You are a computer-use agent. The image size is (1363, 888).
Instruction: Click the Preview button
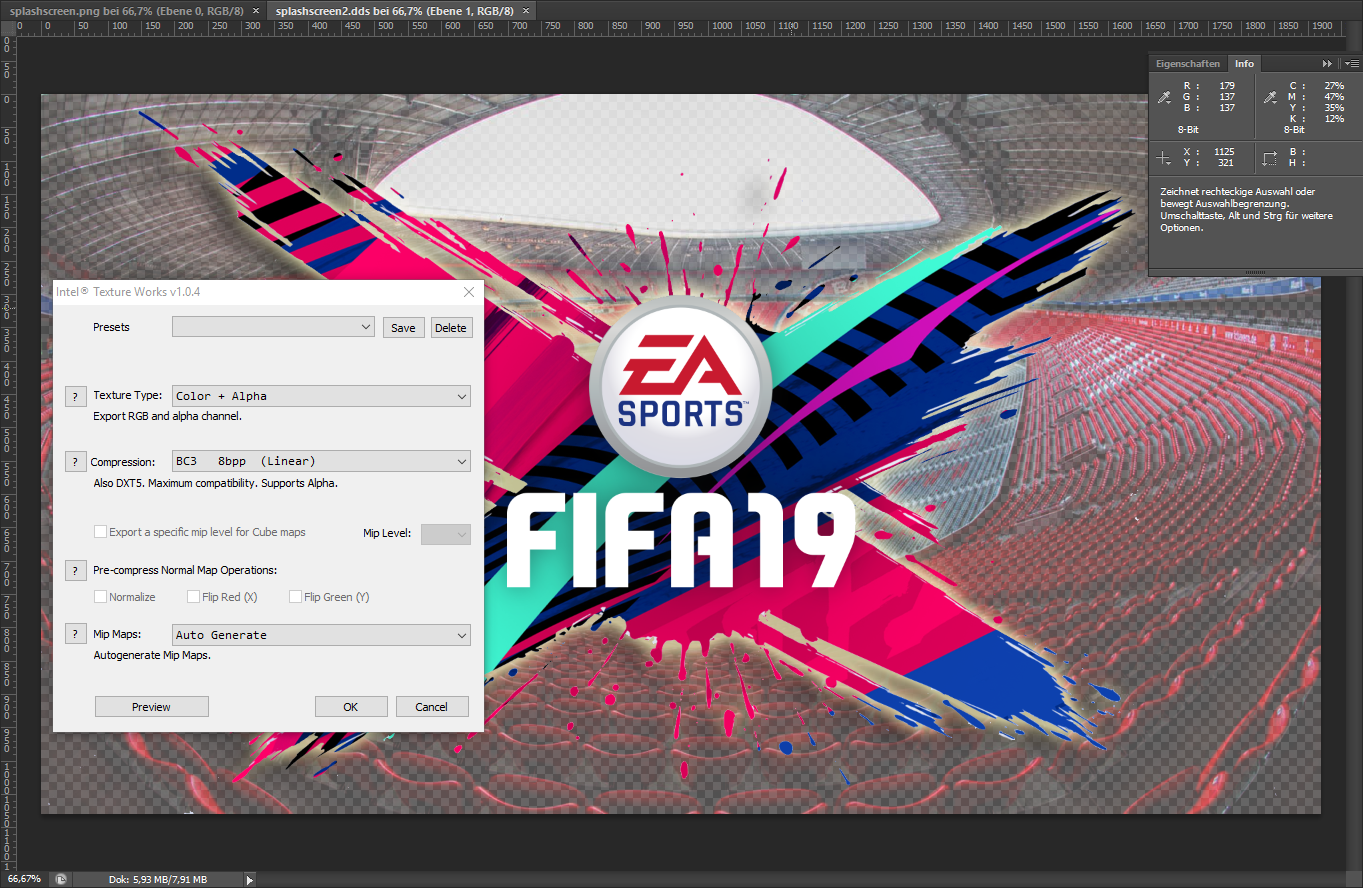tap(151, 706)
